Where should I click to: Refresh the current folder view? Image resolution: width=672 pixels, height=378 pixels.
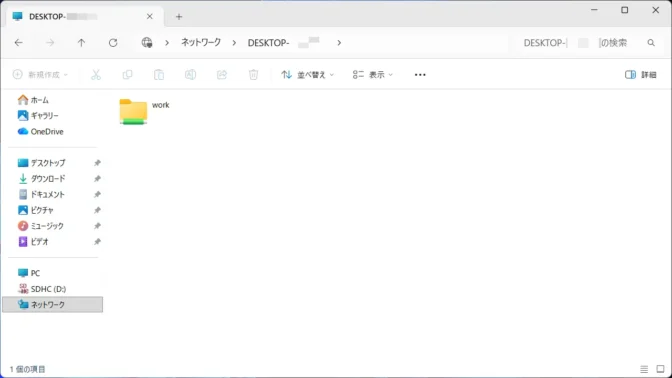[113, 42]
